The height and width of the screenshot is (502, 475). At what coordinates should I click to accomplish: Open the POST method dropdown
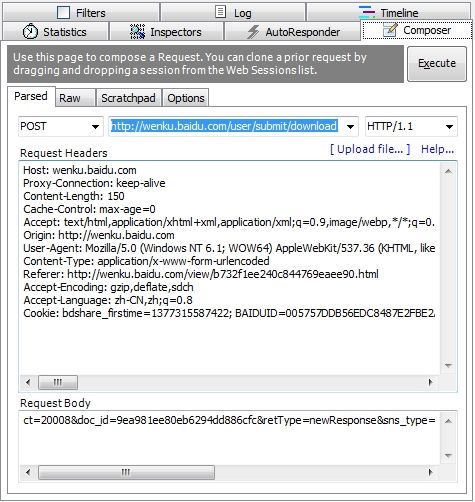tap(61, 126)
